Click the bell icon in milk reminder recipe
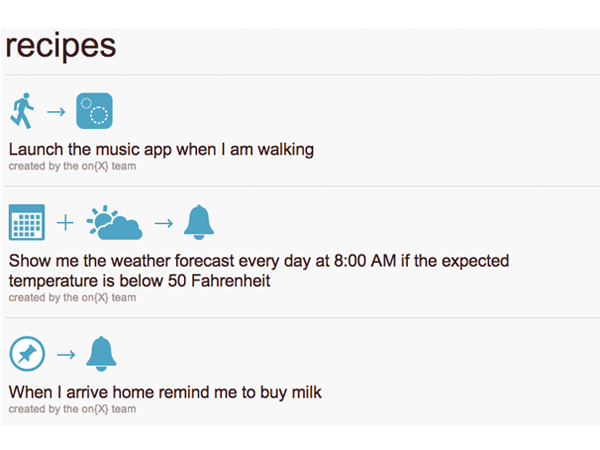Screen dimensions: 600x450 coord(101,354)
